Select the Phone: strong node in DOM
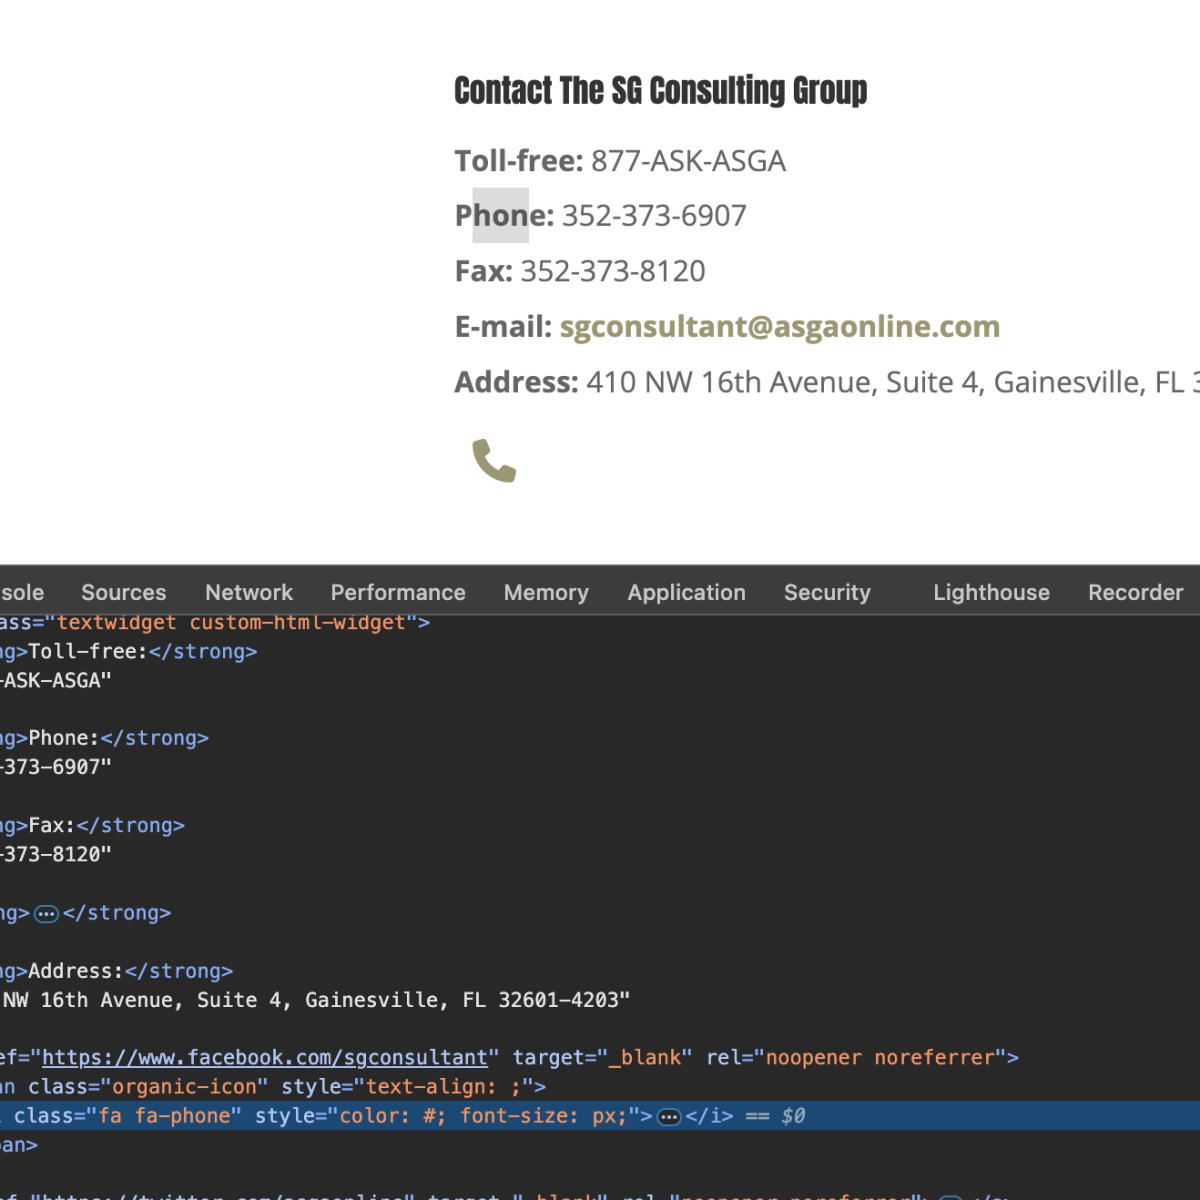This screenshot has width=1200, height=1200. pos(104,738)
